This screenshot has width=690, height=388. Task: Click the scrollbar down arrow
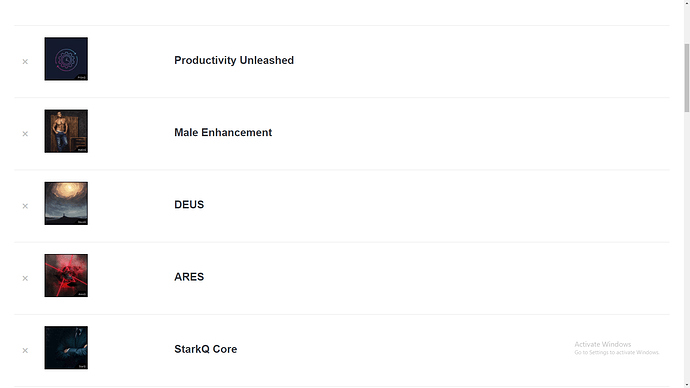coord(686,385)
